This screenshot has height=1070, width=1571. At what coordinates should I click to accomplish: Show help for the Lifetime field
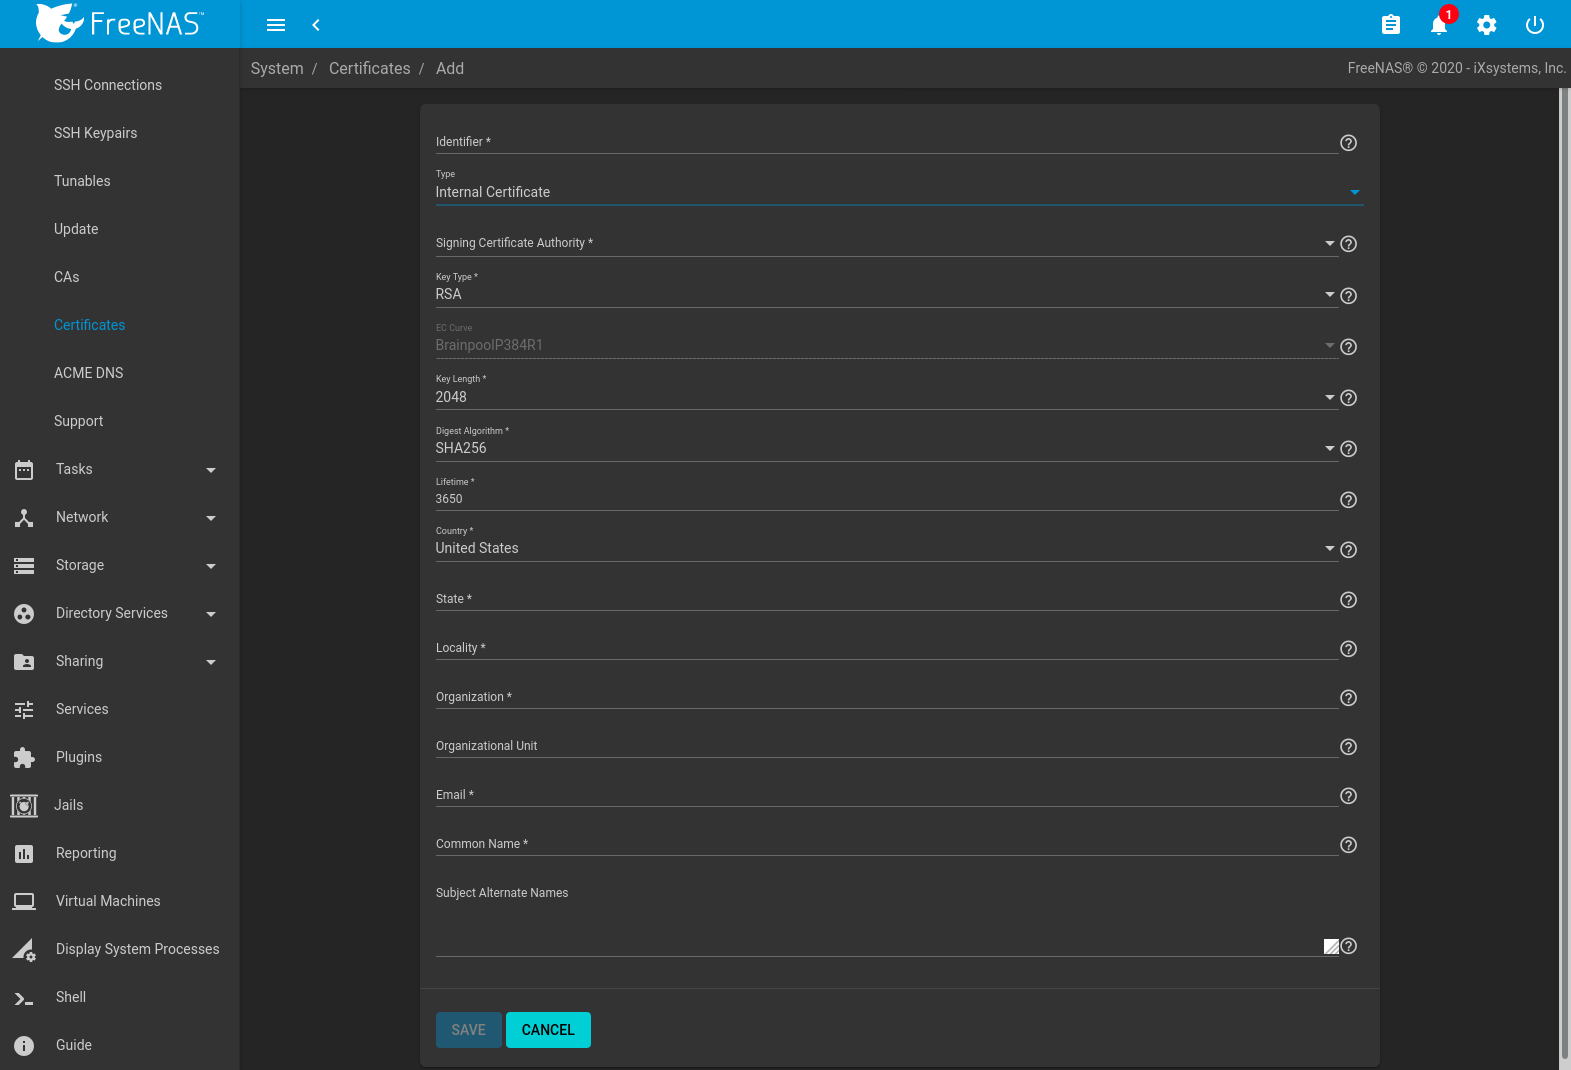click(1348, 500)
